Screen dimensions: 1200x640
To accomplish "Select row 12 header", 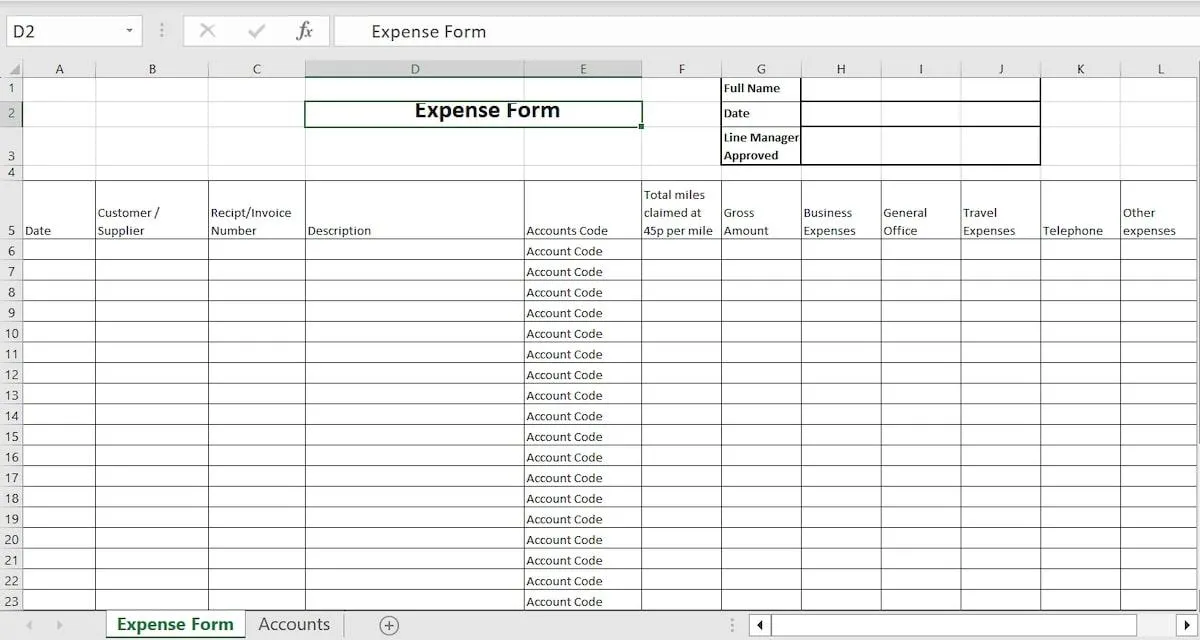I will [12, 374].
